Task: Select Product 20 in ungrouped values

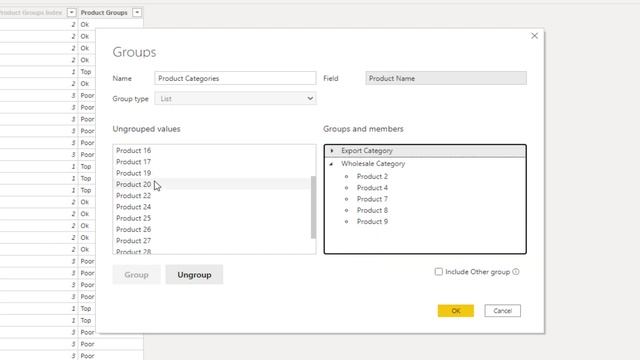Action: pos(211,184)
